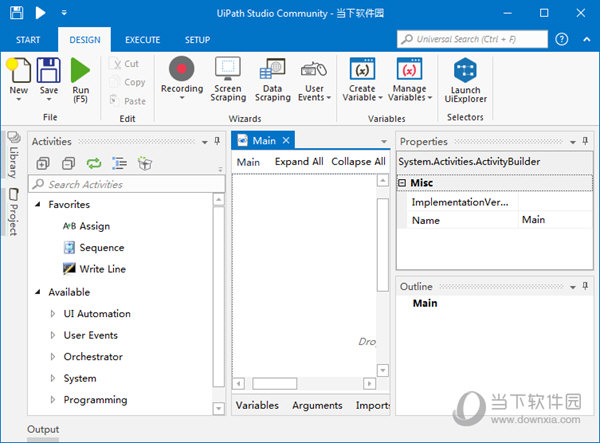The height and width of the screenshot is (443, 600).
Task: Start the Recording wizard
Action: [182, 75]
